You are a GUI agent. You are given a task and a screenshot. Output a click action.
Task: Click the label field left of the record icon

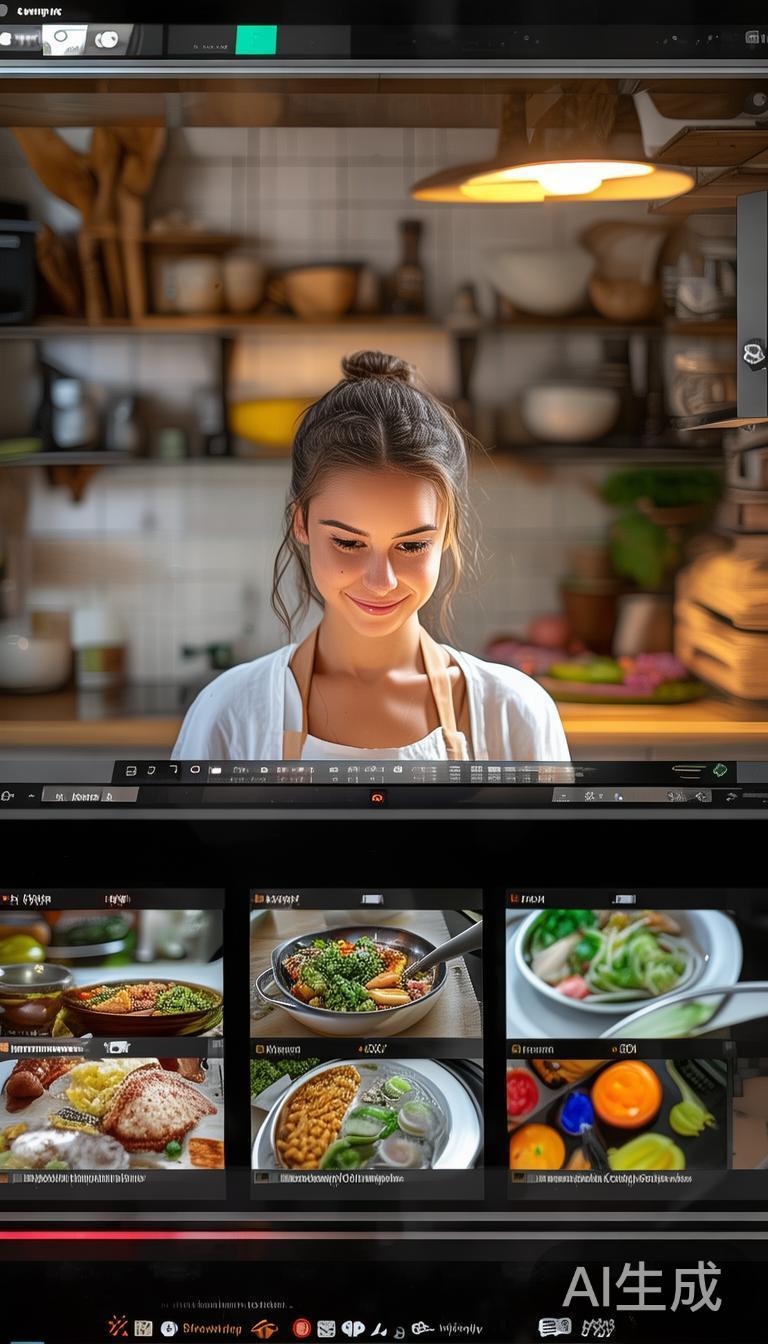[x=88, y=795]
